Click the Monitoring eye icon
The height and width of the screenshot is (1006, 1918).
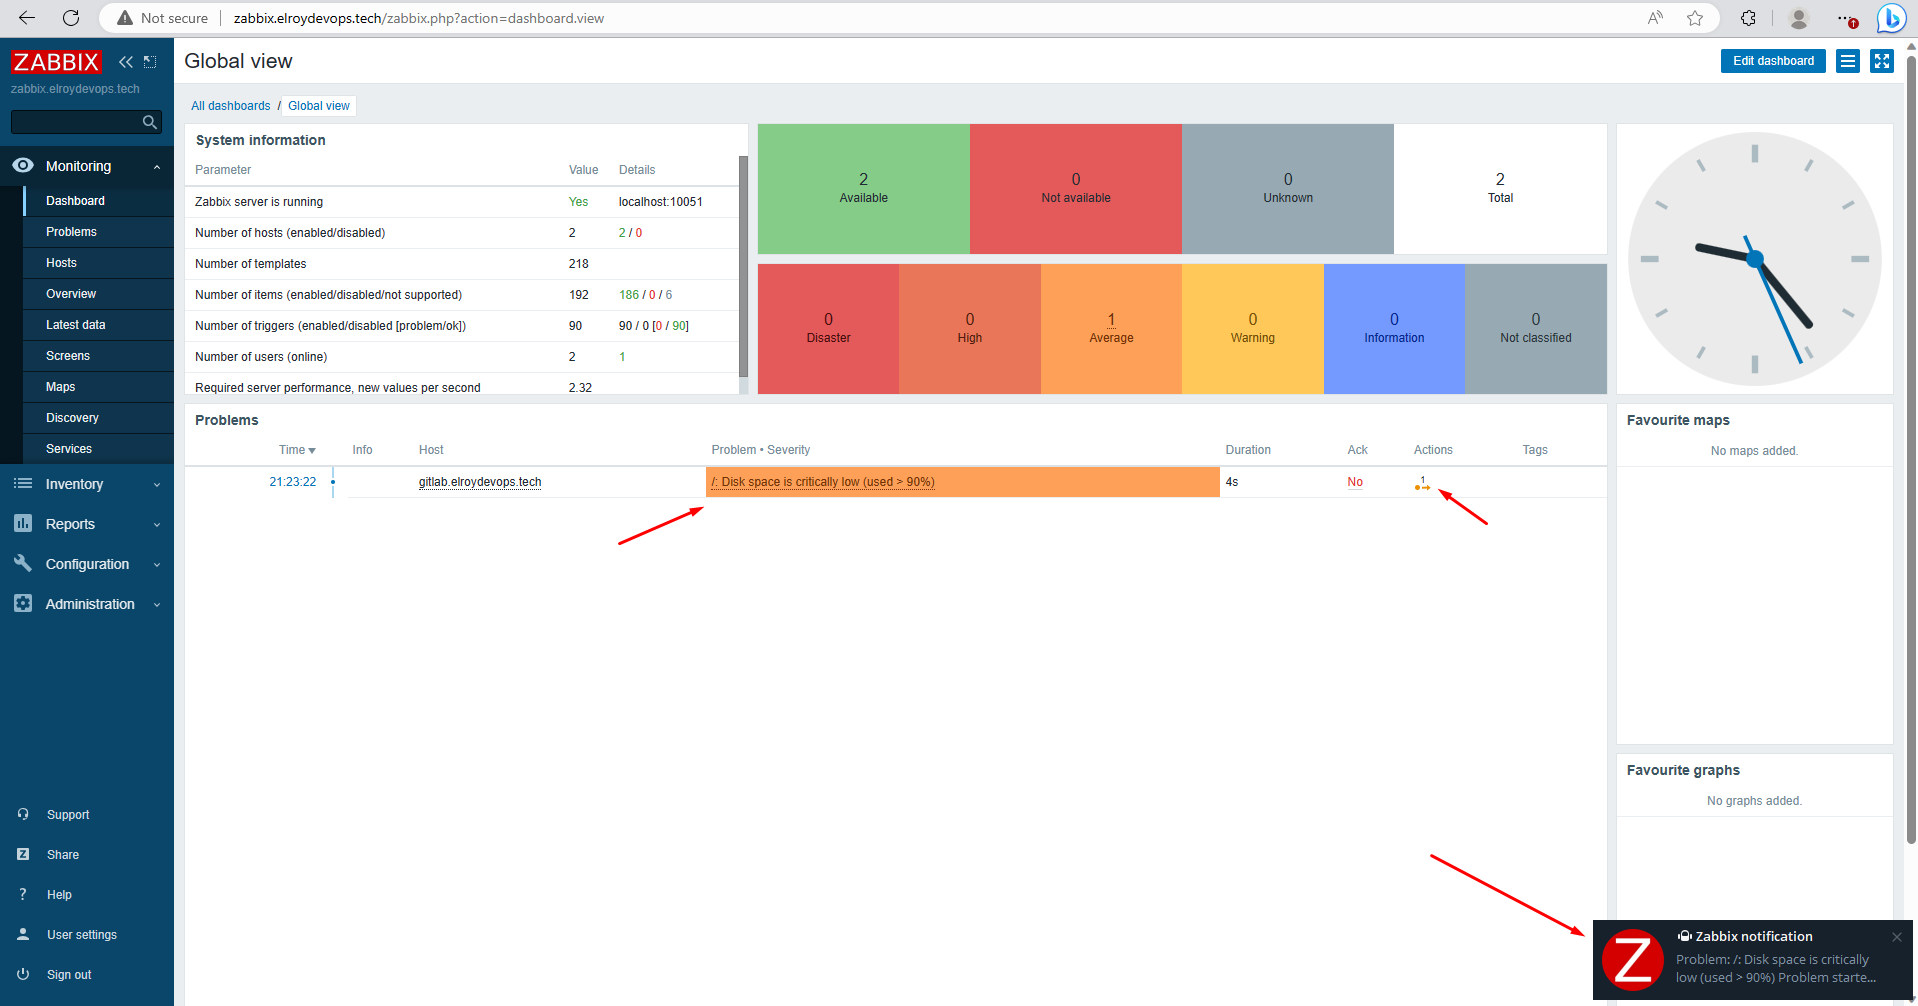[x=23, y=166]
